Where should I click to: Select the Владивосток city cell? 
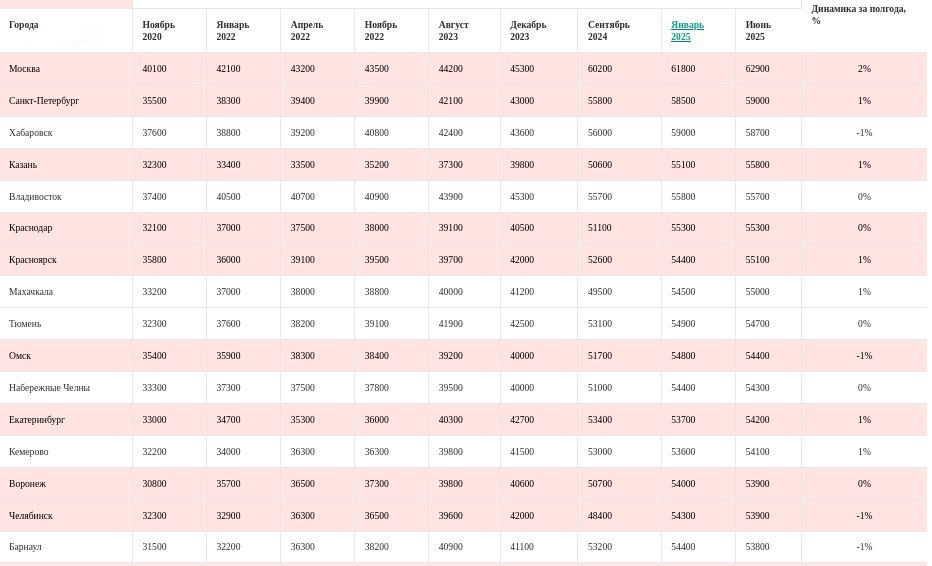click(35, 197)
